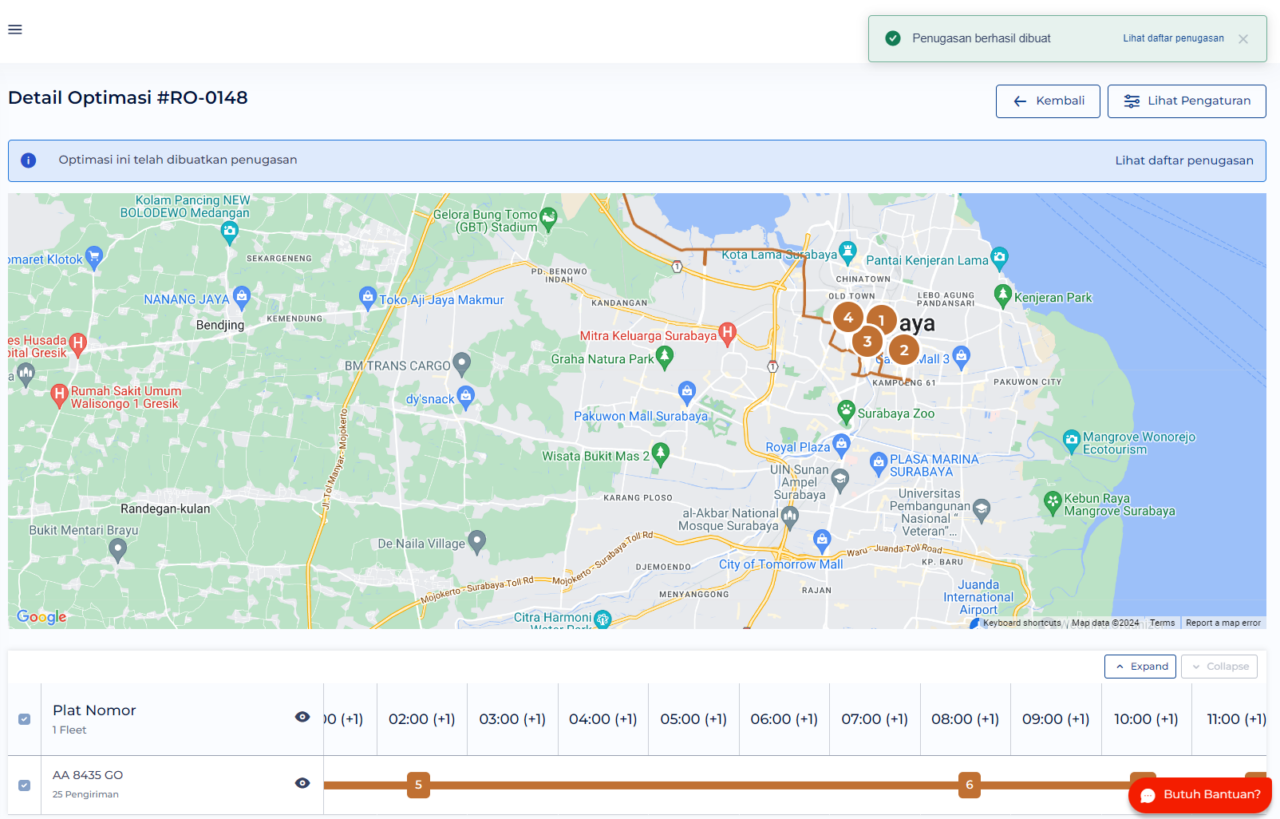Viewport: 1280px width, 819px height.
Task: Click the Collapse button above the timeline
Action: point(1219,666)
